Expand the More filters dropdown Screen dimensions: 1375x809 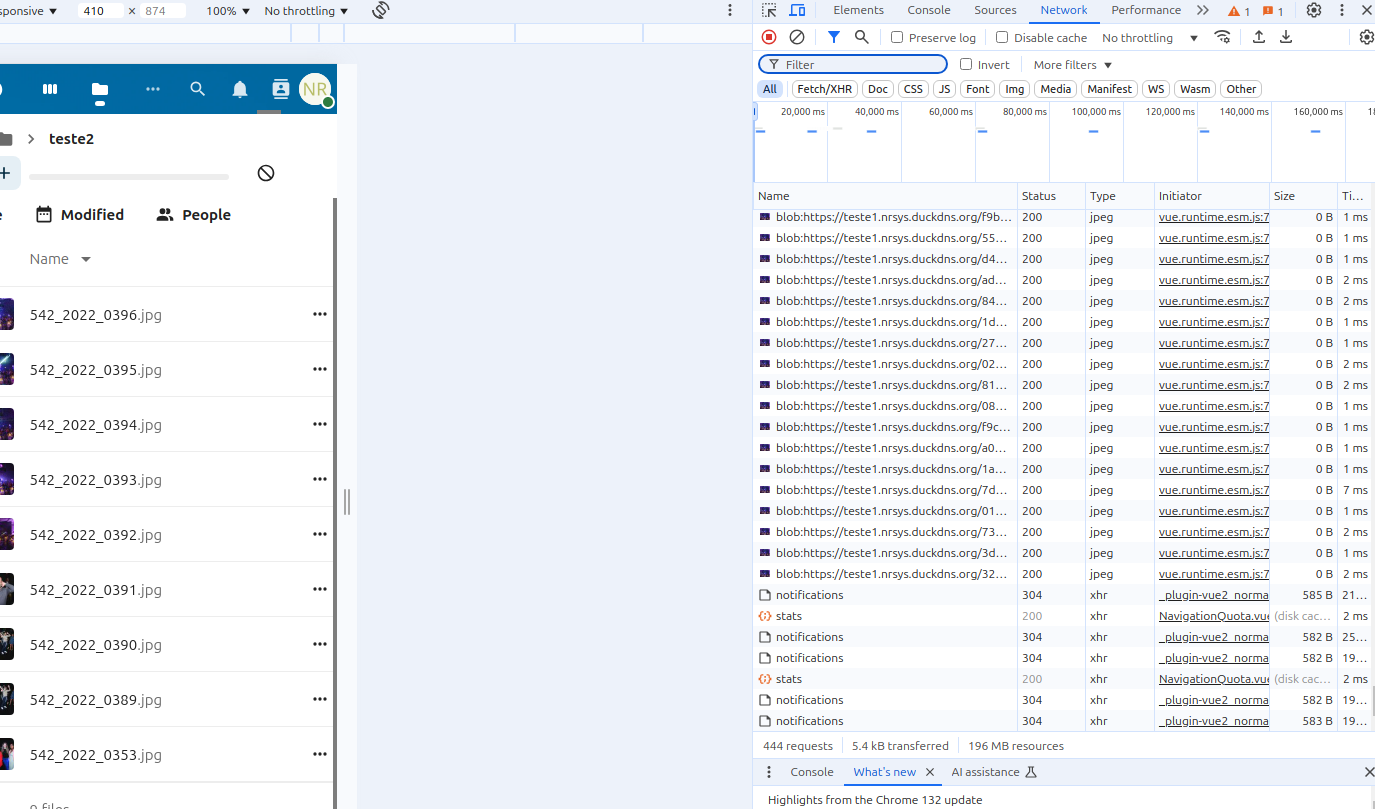[x=1072, y=65]
